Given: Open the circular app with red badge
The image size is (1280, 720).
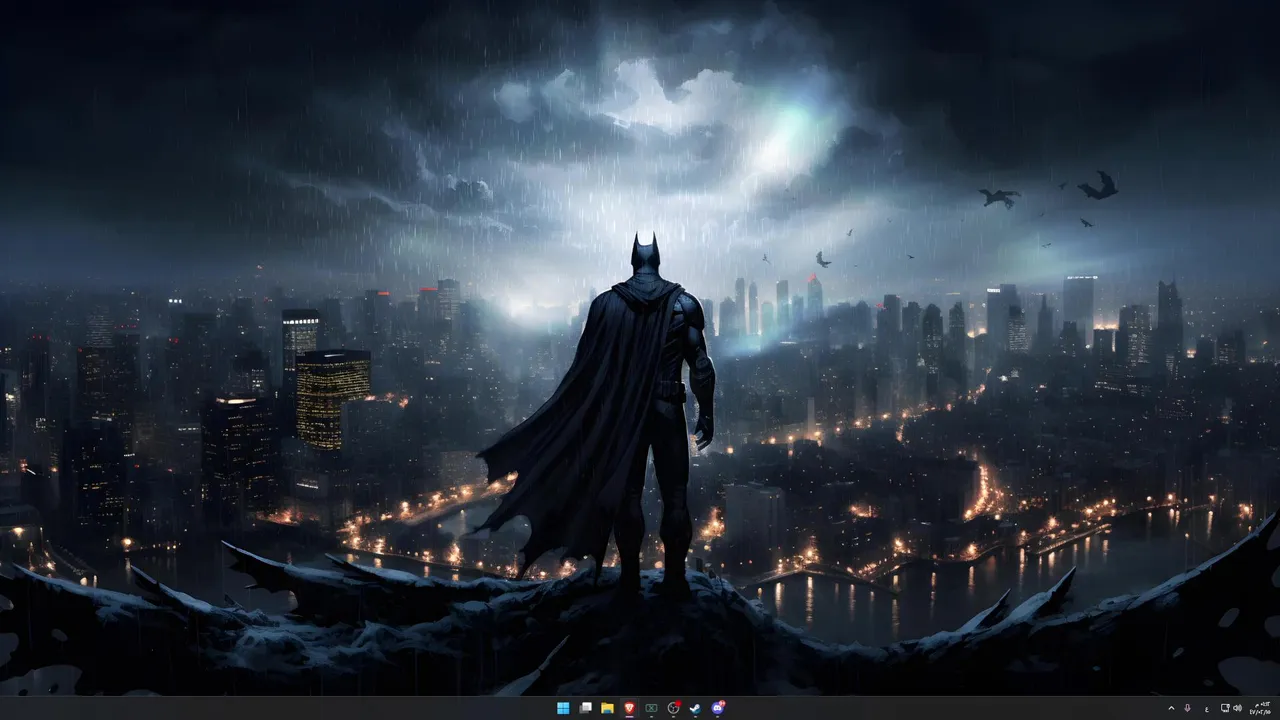Looking at the screenshot, I should tap(674, 708).
